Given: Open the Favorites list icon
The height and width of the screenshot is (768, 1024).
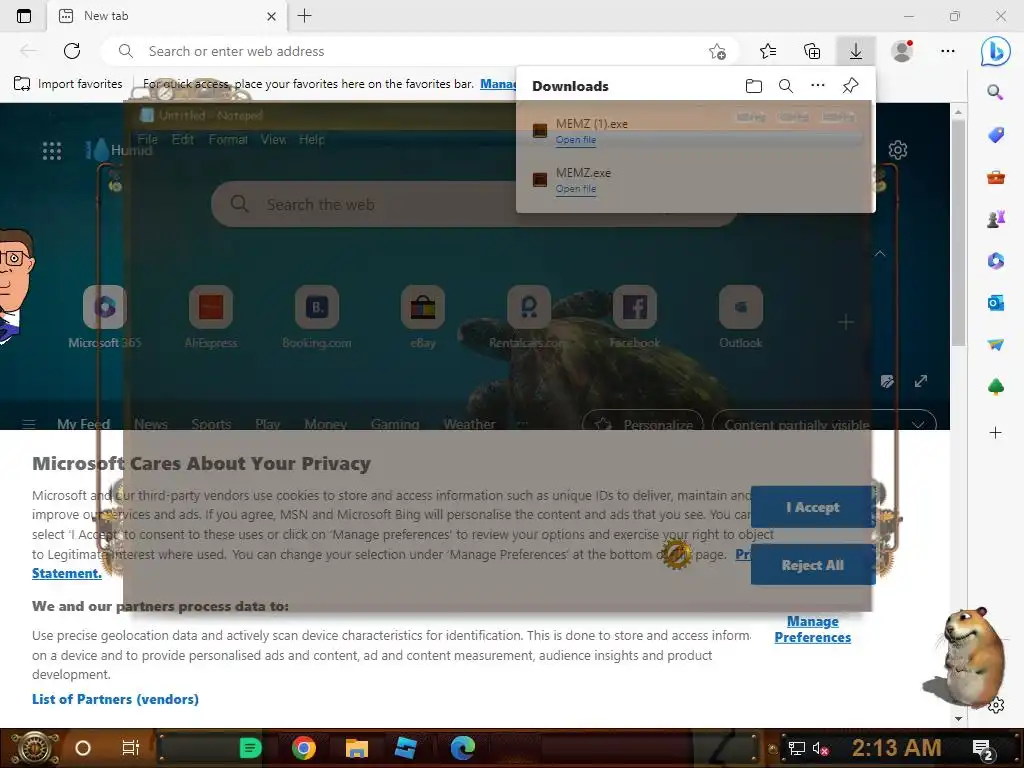Looking at the screenshot, I should [768, 51].
